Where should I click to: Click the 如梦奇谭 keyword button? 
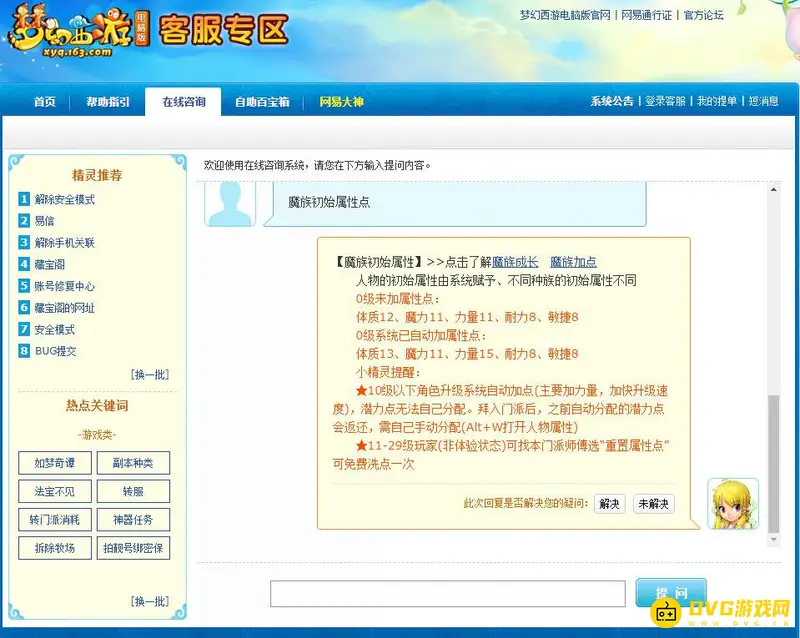click(x=55, y=463)
